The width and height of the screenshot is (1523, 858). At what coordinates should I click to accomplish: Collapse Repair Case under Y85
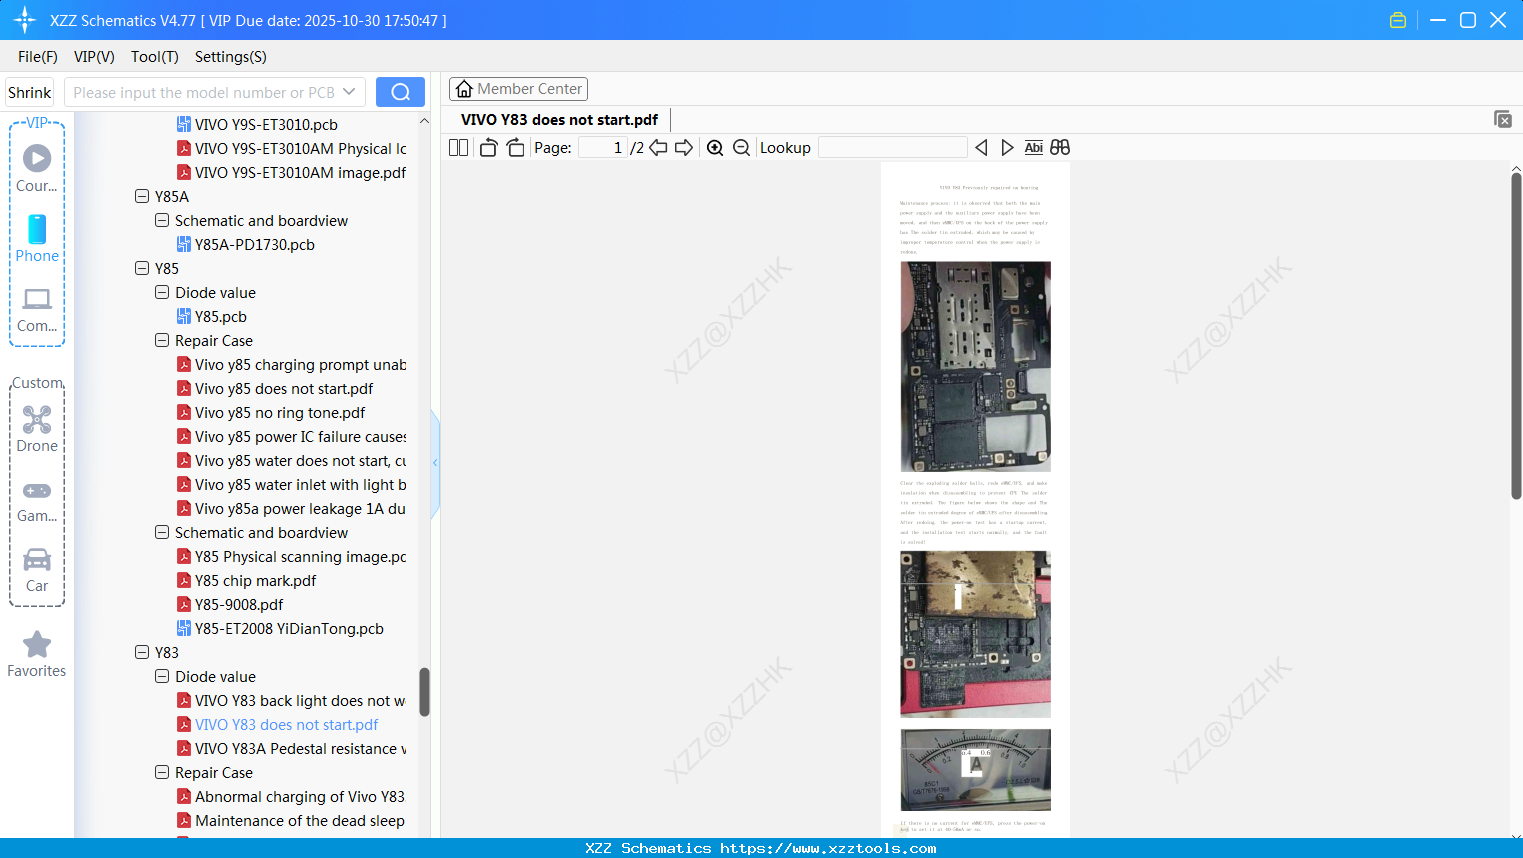point(162,340)
